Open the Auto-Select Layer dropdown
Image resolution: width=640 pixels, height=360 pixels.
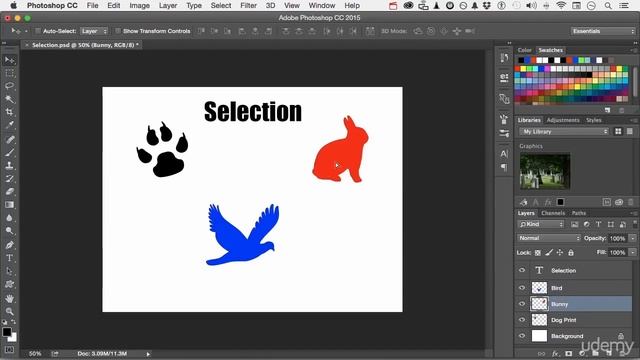coord(94,31)
